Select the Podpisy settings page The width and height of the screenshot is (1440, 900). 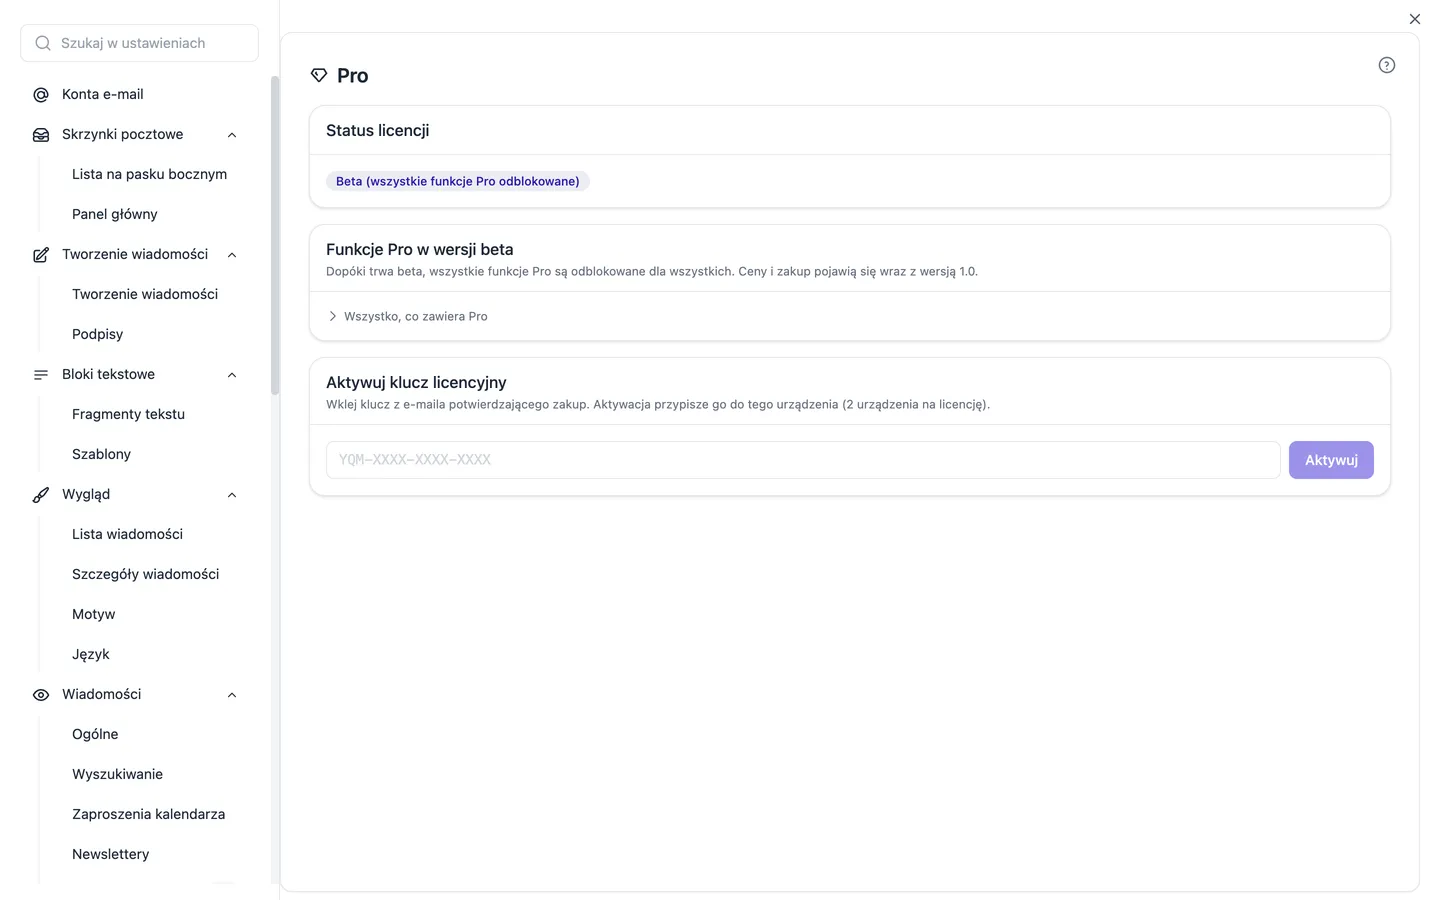(97, 334)
